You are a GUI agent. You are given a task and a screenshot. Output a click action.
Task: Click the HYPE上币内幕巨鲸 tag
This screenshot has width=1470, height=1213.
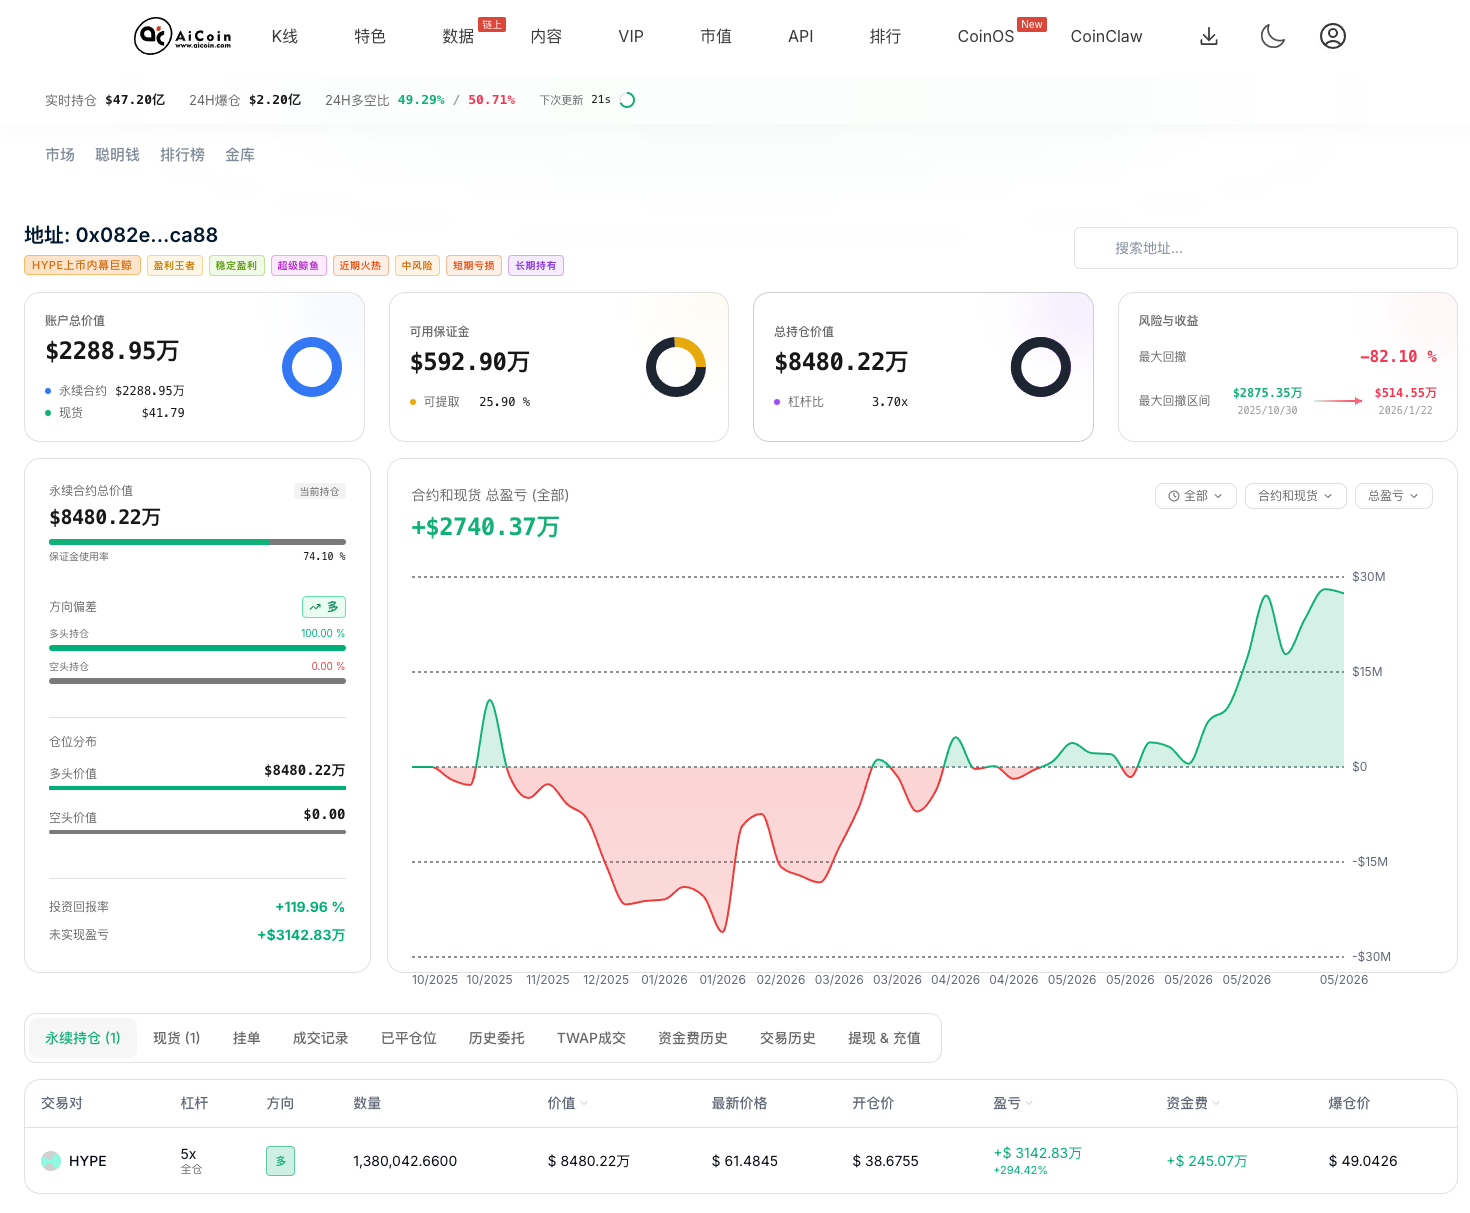coord(82,265)
